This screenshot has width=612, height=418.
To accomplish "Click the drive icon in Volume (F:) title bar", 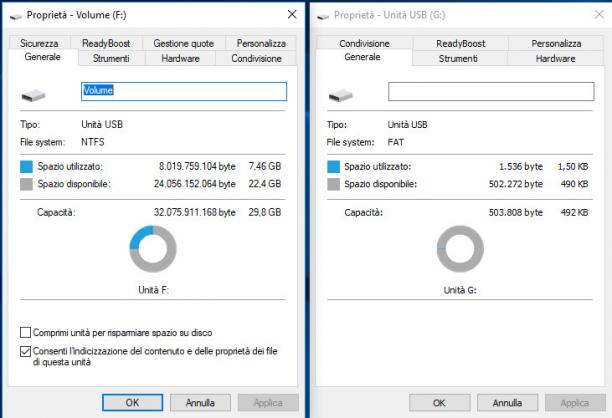I will 16,16.
